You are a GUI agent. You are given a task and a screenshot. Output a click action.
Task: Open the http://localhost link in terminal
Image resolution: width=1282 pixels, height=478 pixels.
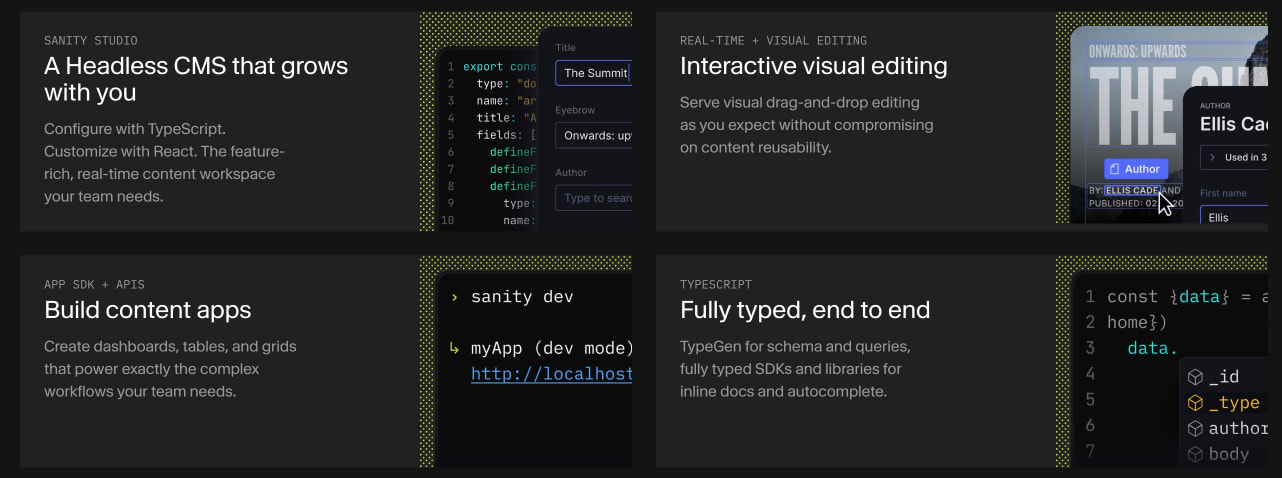point(552,374)
